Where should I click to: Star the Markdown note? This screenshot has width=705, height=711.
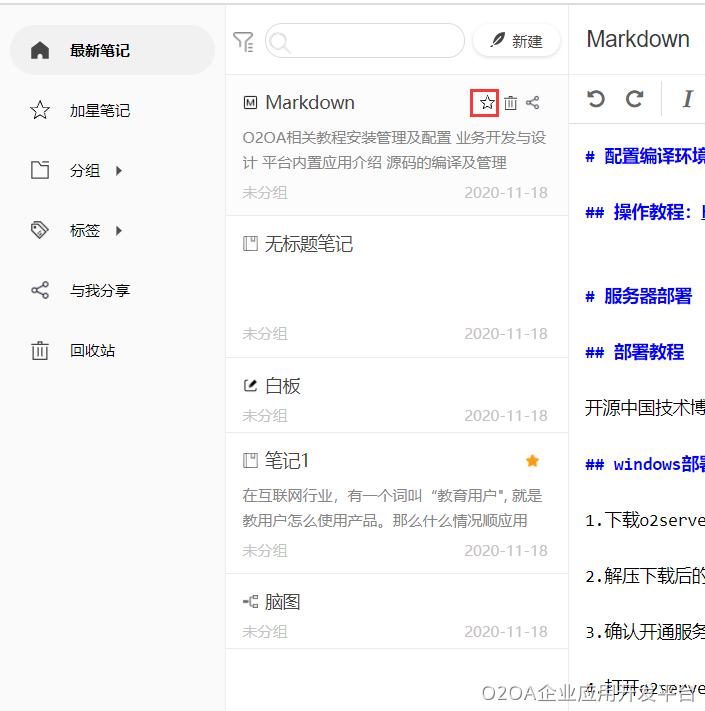486,102
